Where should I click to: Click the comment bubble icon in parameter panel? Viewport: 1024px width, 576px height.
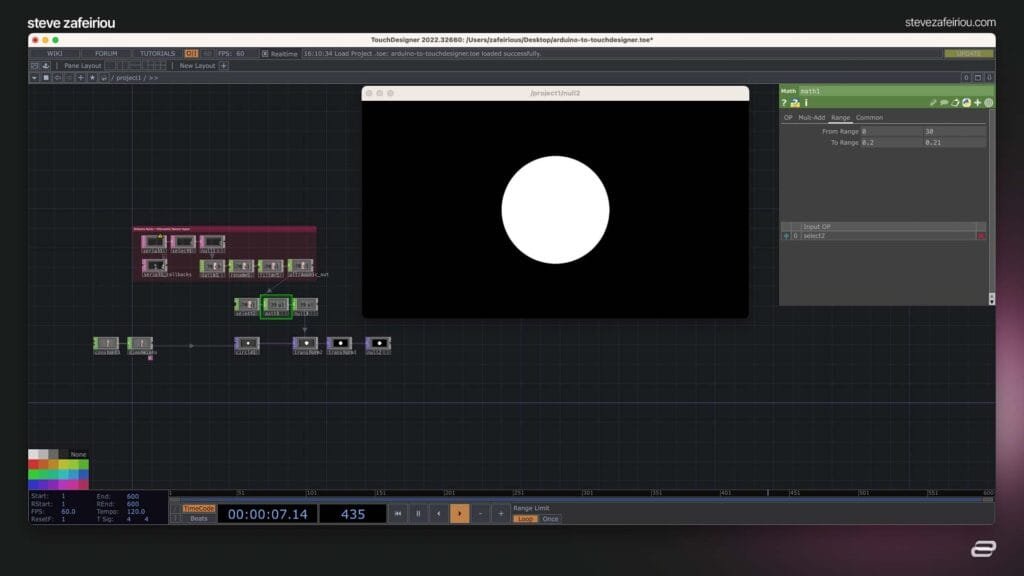pos(944,103)
